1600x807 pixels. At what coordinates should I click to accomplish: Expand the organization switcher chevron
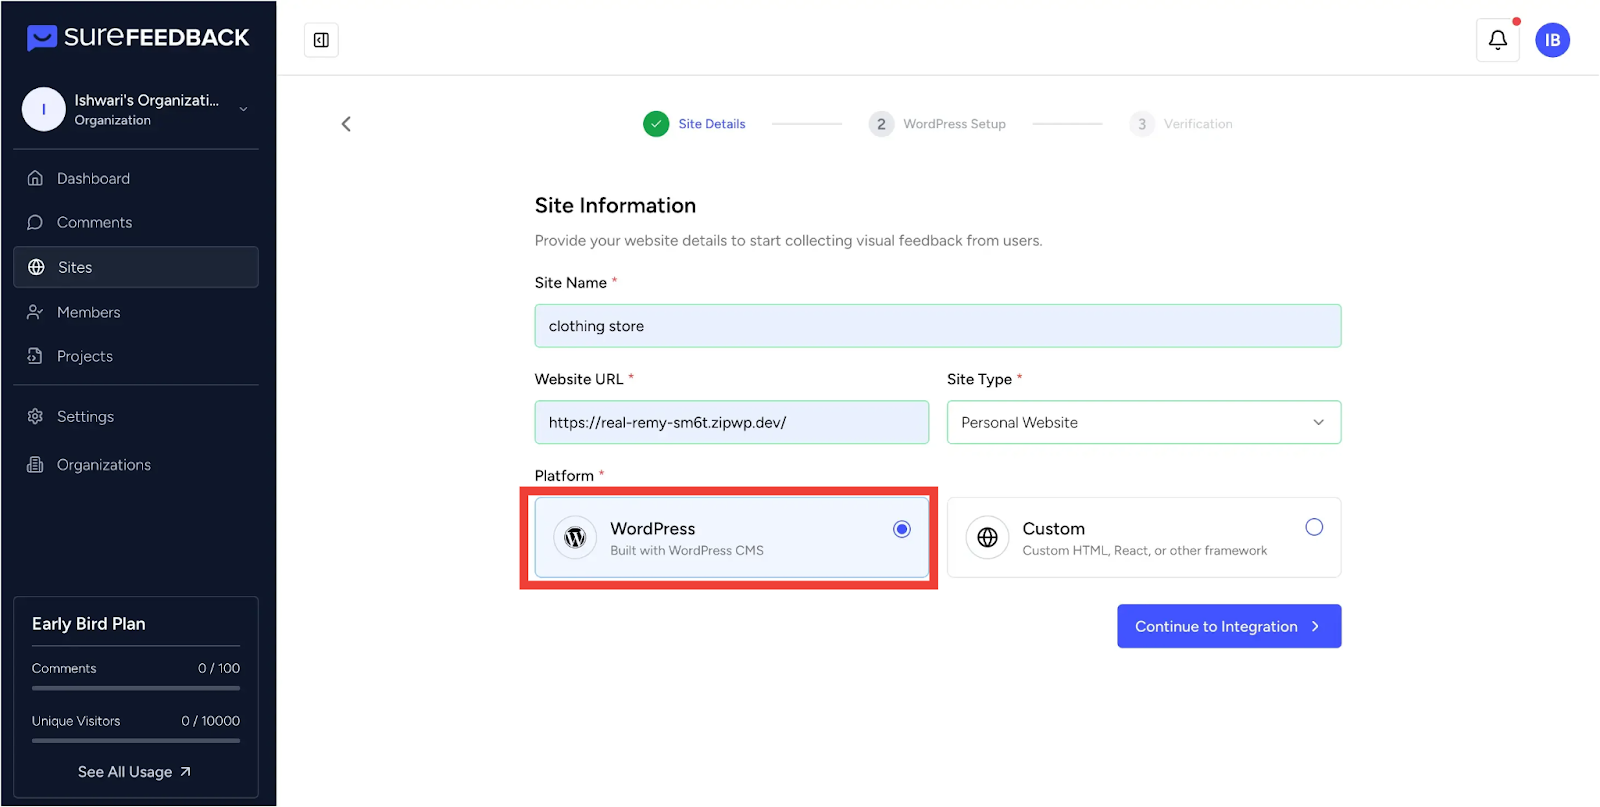243,109
